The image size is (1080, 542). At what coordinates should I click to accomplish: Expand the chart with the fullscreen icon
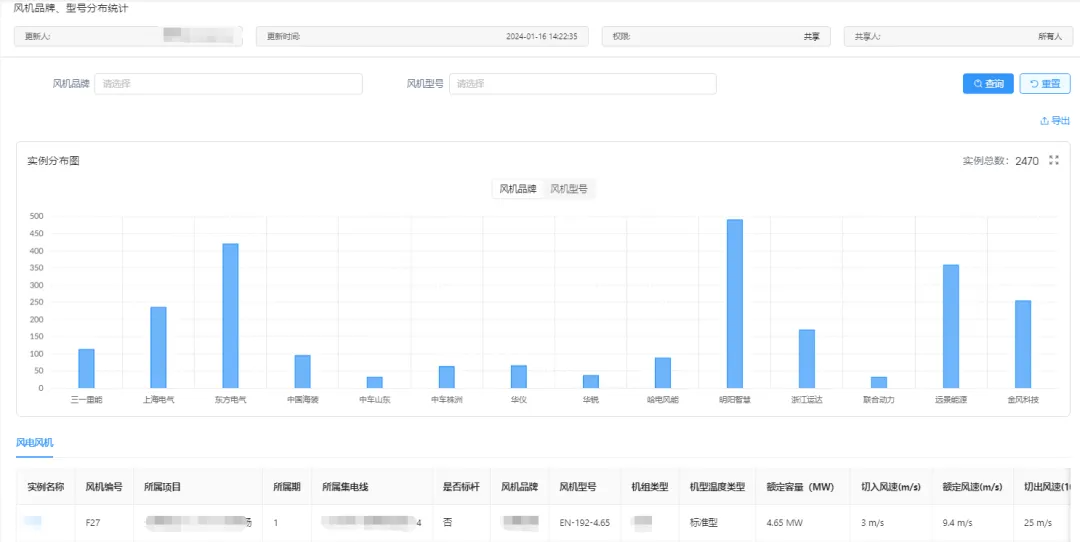1053,160
